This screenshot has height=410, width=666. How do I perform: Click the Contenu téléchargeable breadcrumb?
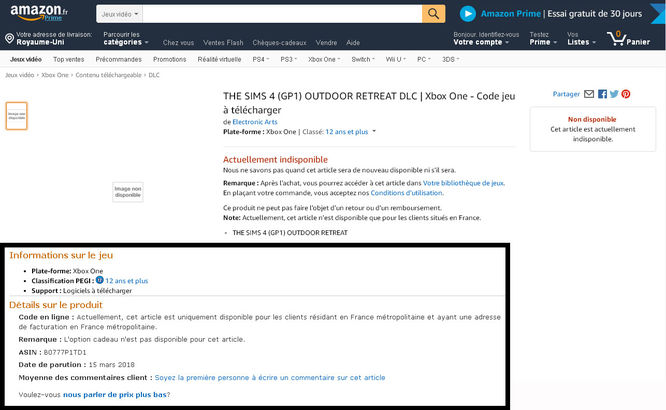tap(108, 75)
